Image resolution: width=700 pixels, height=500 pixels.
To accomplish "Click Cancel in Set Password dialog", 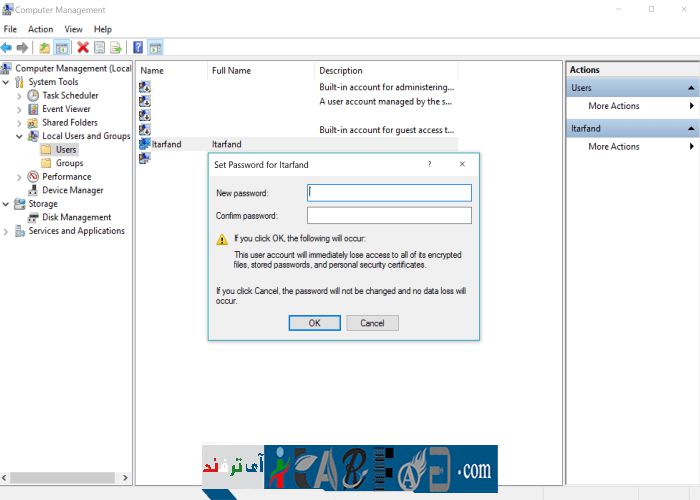I will (372, 323).
